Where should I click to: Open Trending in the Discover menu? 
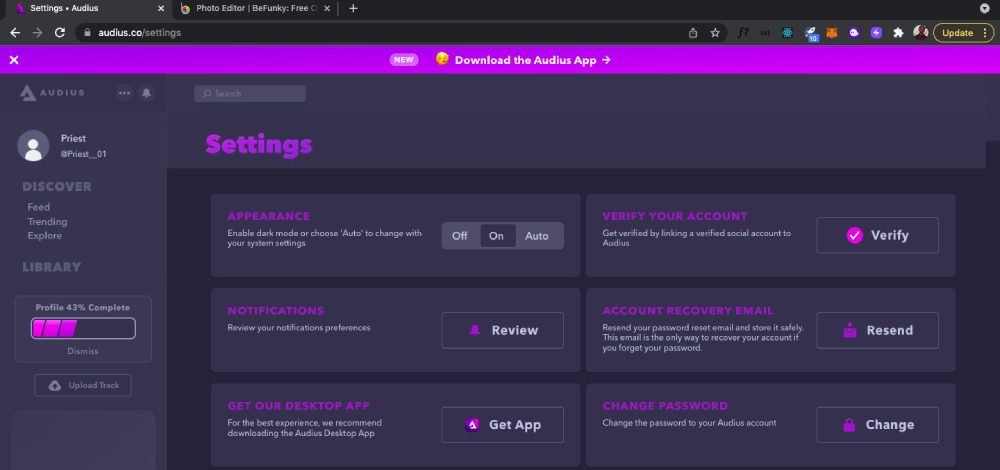coord(47,222)
